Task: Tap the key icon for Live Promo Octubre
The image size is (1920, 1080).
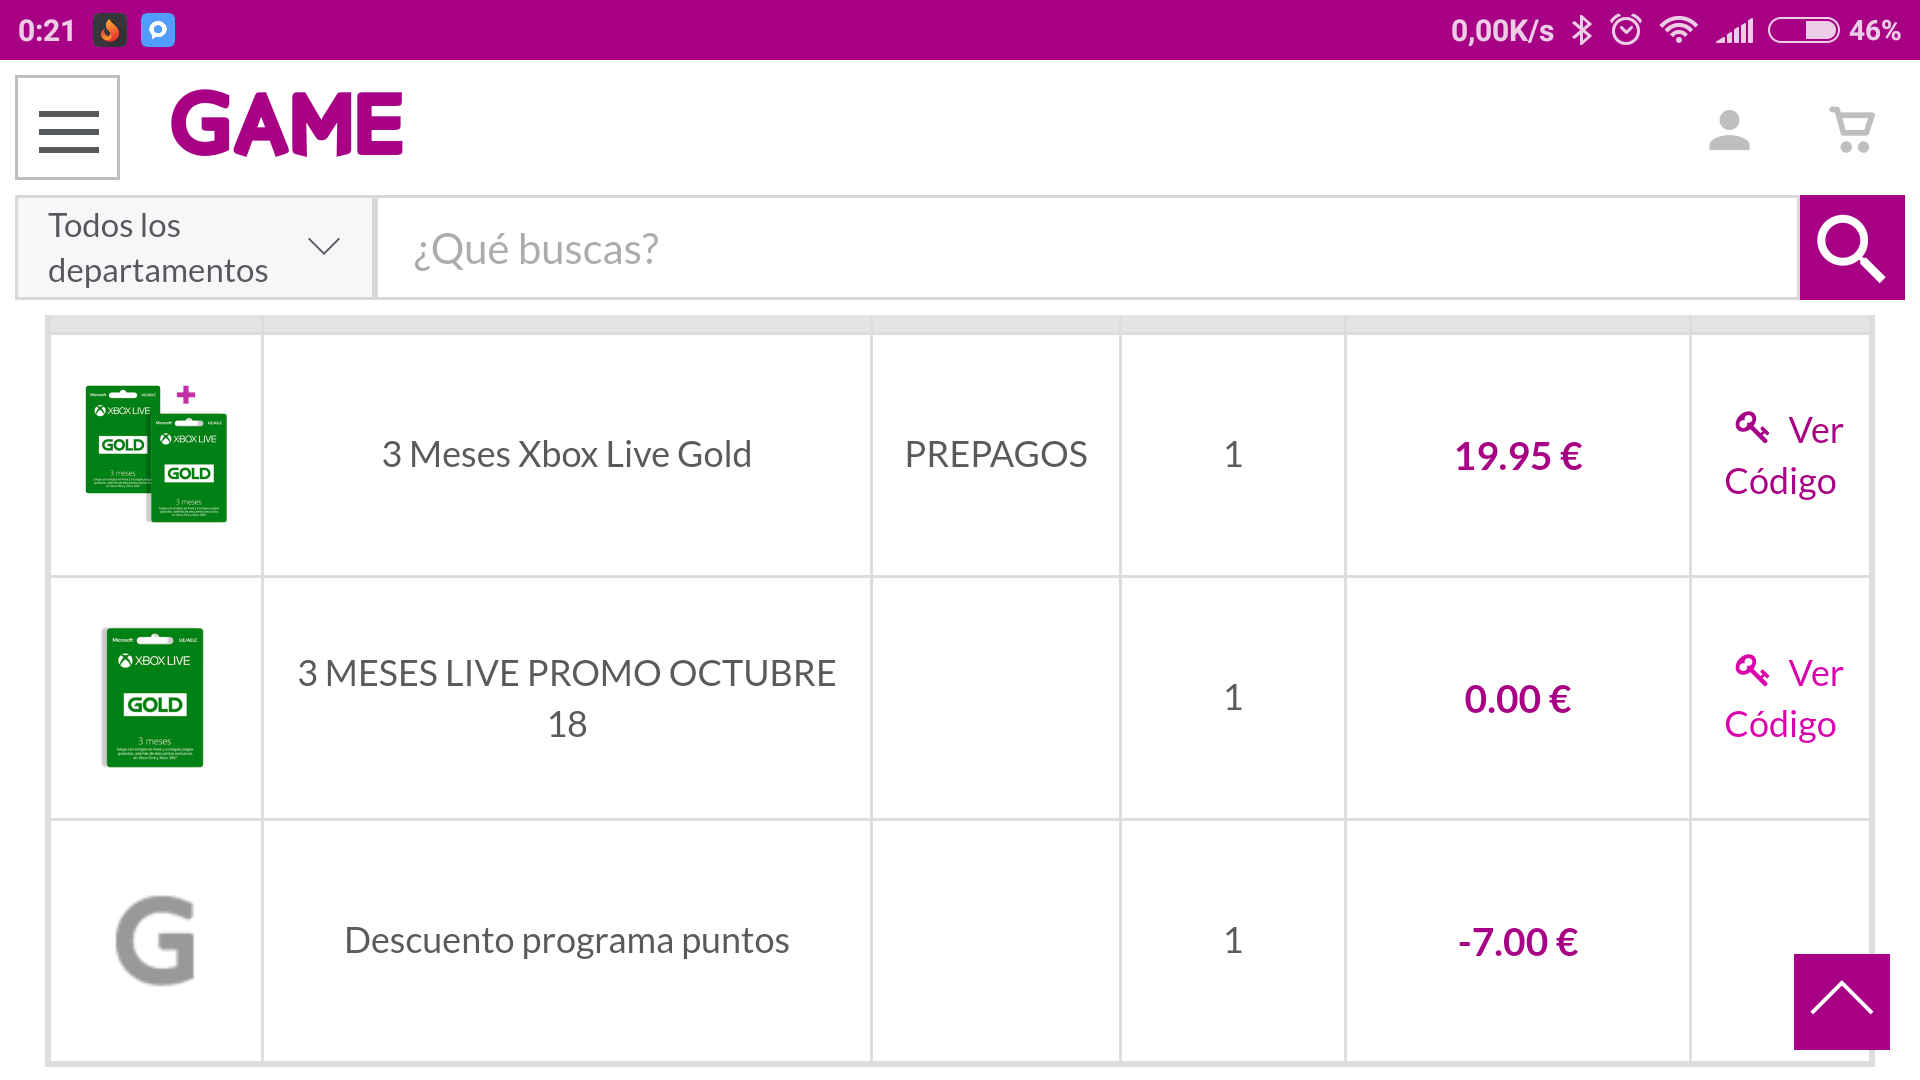Action: click(x=1752, y=670)
